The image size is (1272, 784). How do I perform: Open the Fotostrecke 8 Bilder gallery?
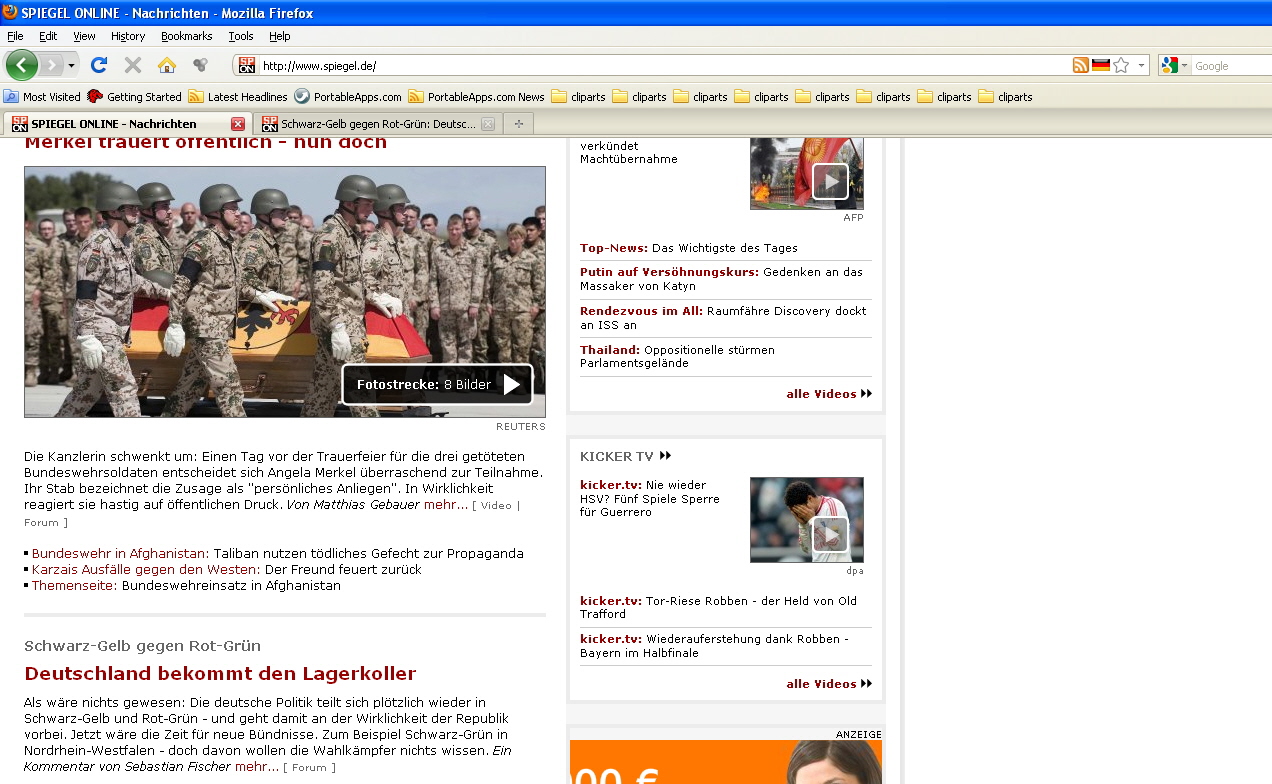pos(437,385)
